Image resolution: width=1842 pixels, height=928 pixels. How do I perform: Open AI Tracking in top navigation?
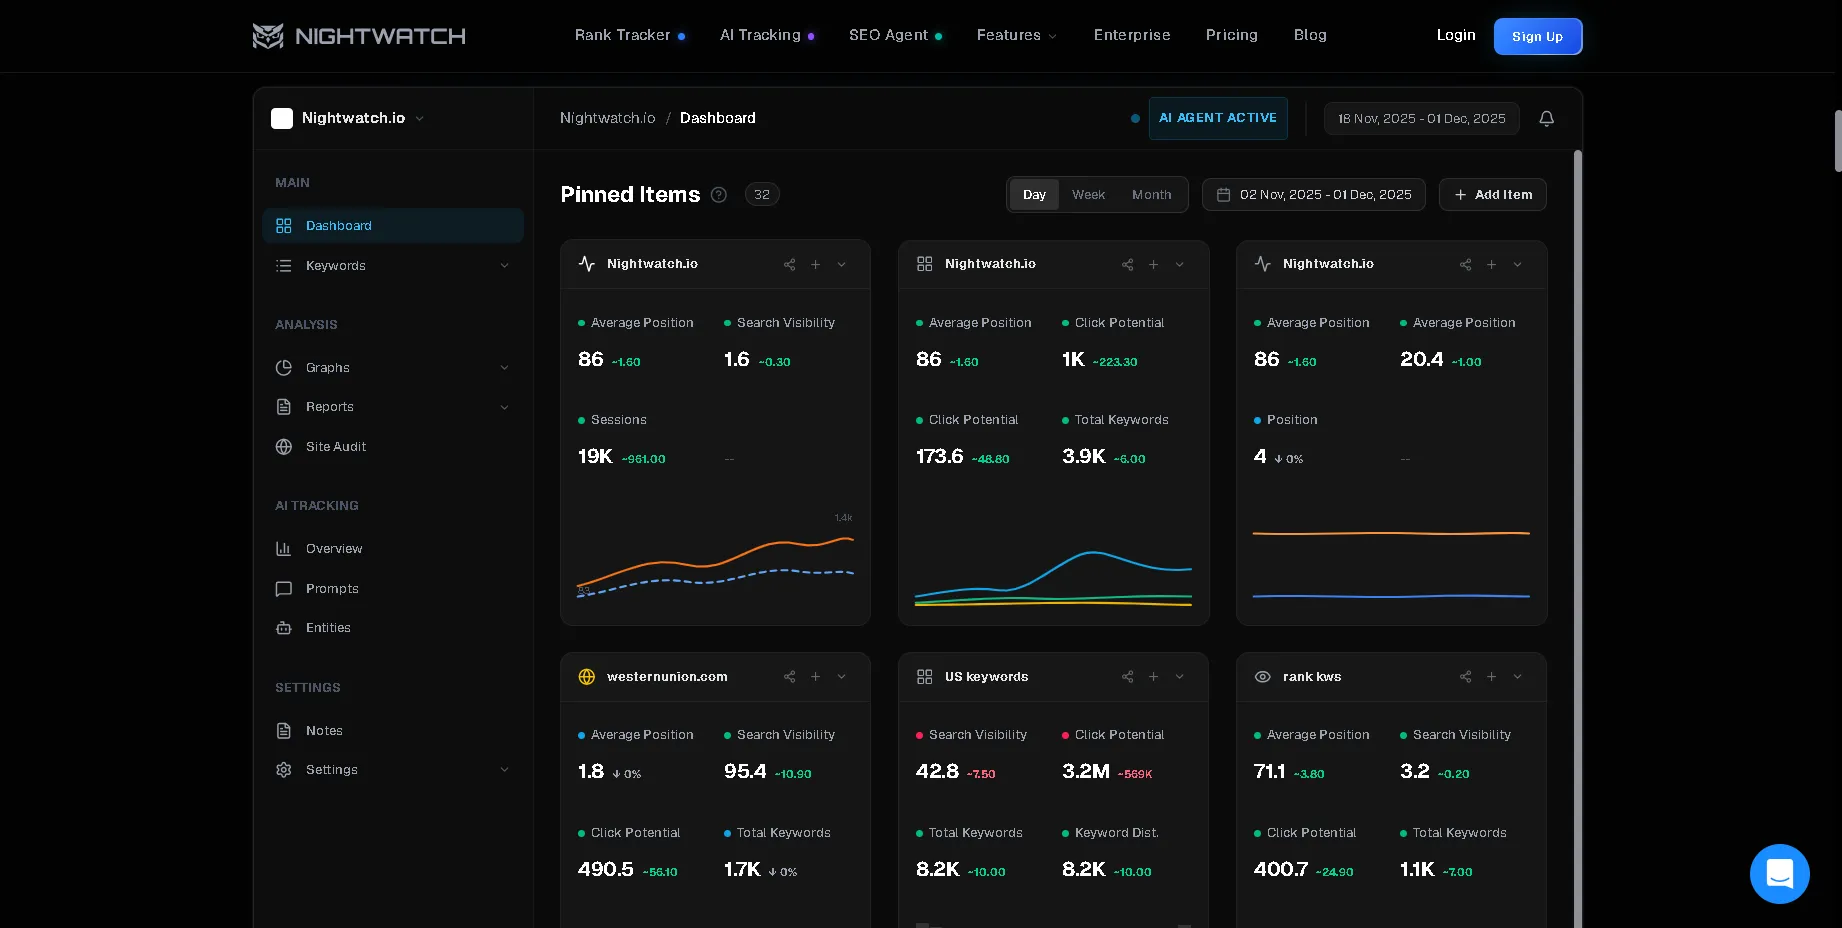pos(767,35)
